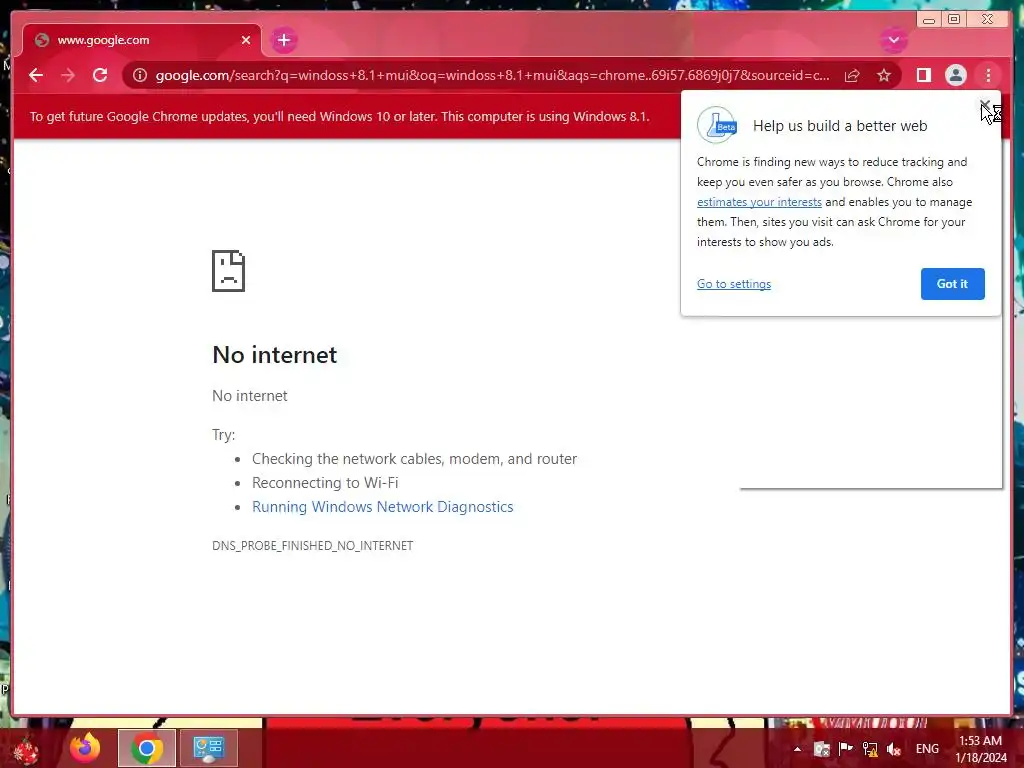Click the No internet heading
Viewport: 1024px width, 768px height.
(275, 355)
